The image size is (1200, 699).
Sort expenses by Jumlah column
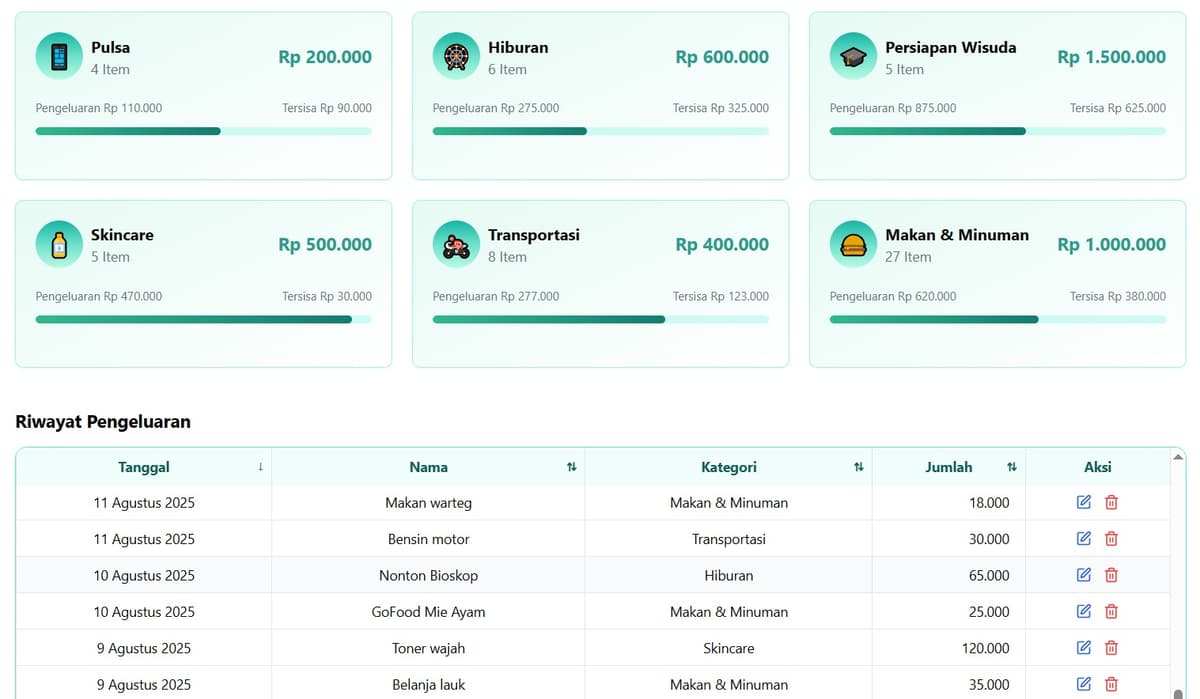1011,467
